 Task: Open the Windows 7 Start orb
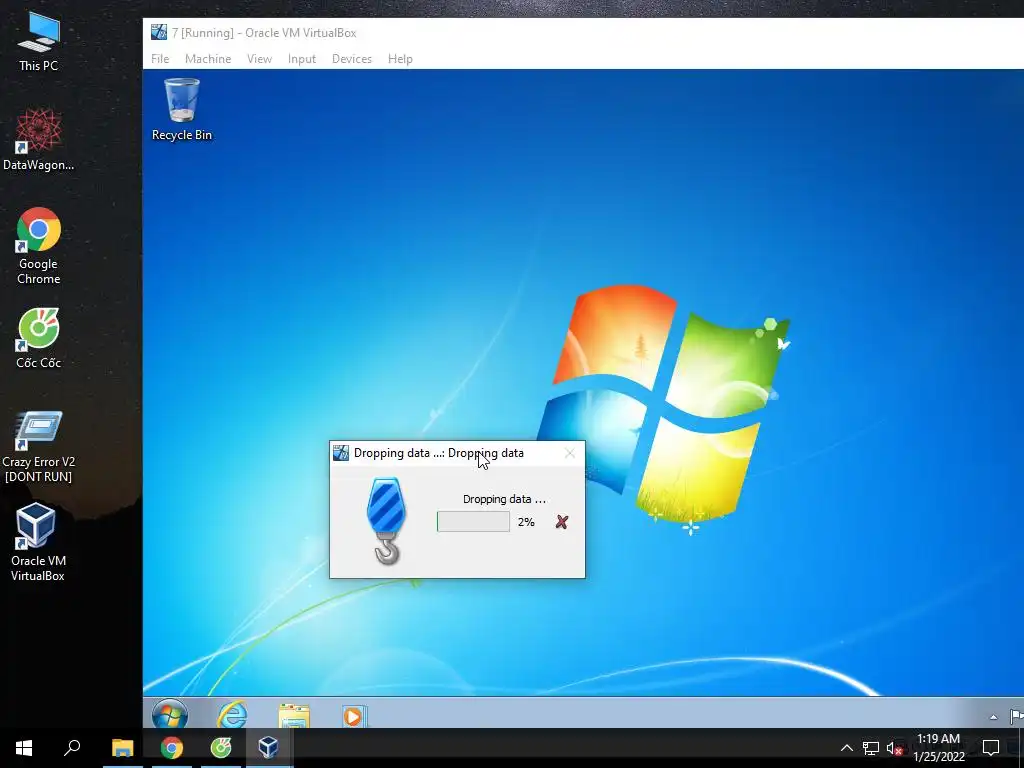(x=170, y=714)
